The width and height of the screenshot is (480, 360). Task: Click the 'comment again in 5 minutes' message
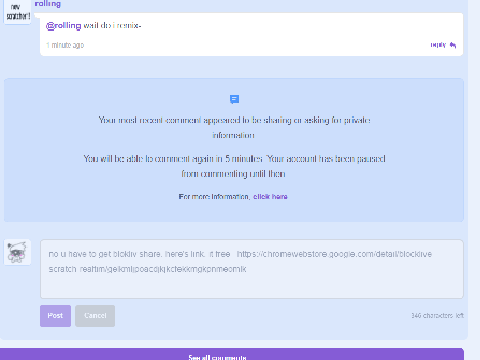click(234, 166)
